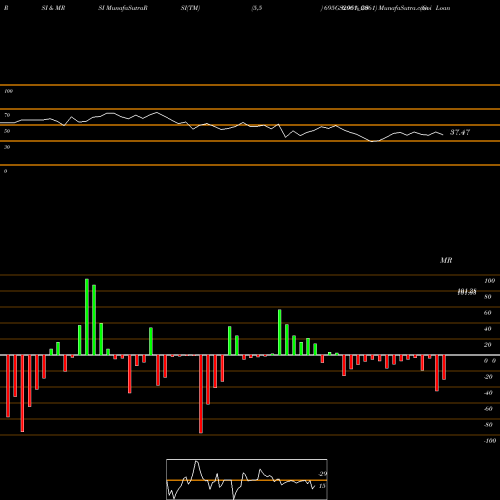This screenshot has height=500, width=500.
Task: Click the 'Loan' text in header
Action: click(443, 8)
